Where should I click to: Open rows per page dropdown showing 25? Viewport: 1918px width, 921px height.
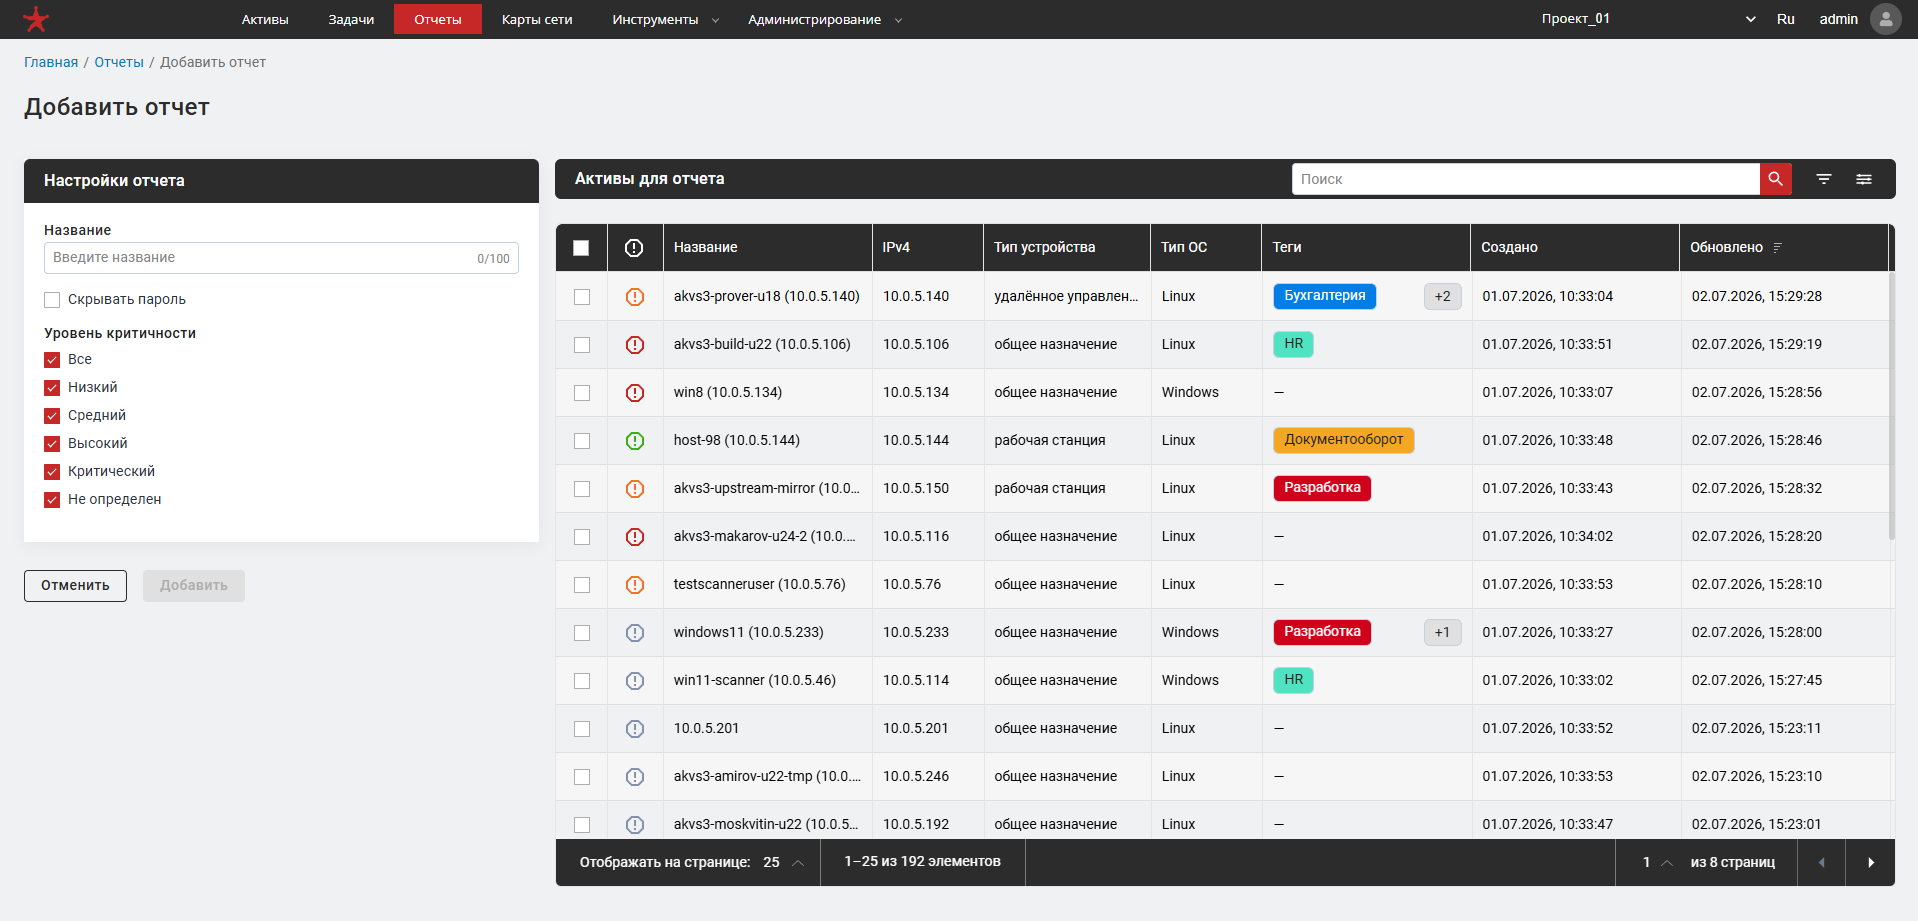[x=783, y=862]
